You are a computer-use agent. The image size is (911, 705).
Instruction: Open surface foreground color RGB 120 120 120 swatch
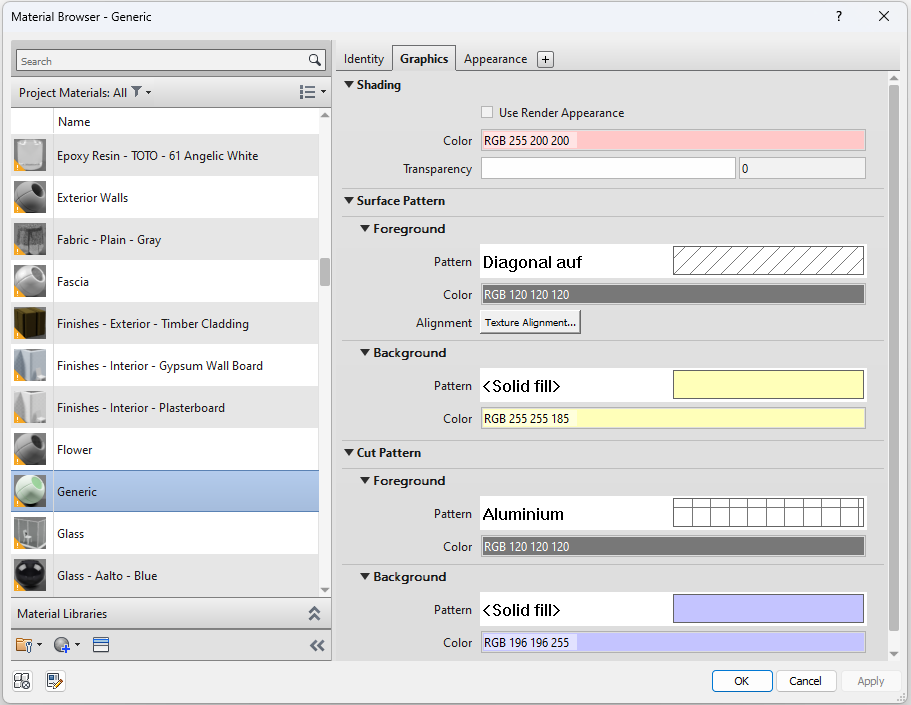click(x=673, y=295)
